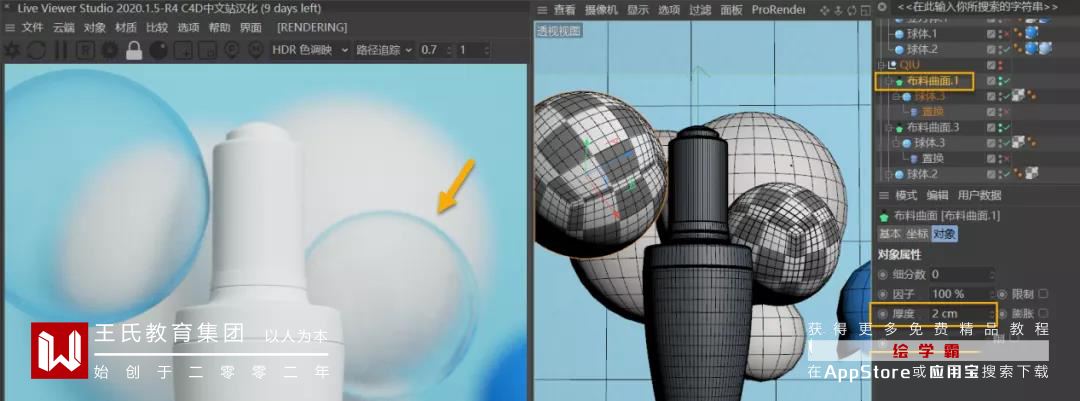
Task: Click the viewport zoom camera icon
Action: (838, 10)
